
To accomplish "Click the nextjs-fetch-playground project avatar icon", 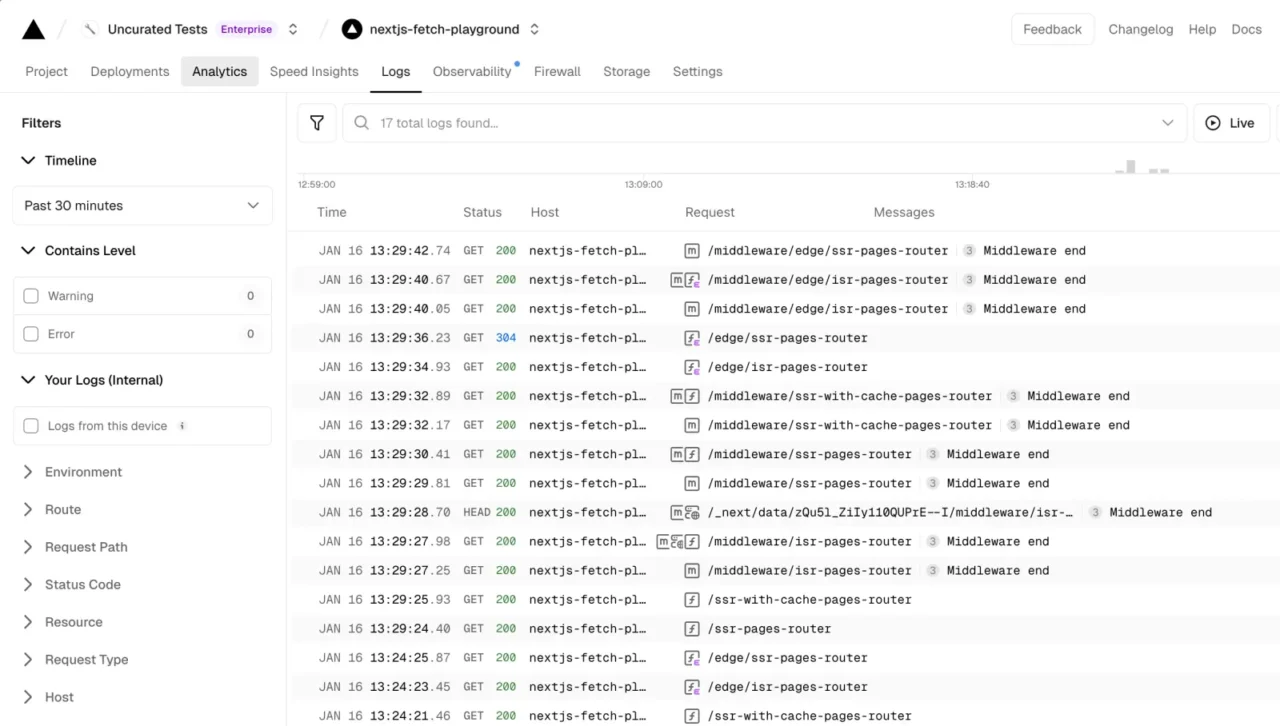I will click(352, 29).
